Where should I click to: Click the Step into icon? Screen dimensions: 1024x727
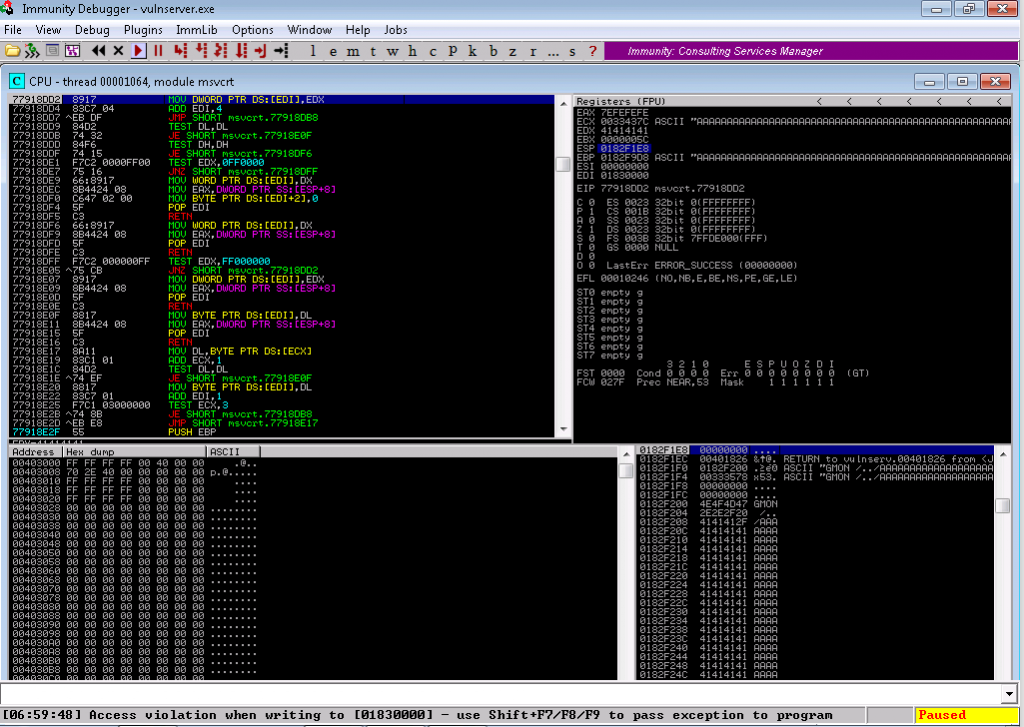pyautogui.click(x=180, y=50)
